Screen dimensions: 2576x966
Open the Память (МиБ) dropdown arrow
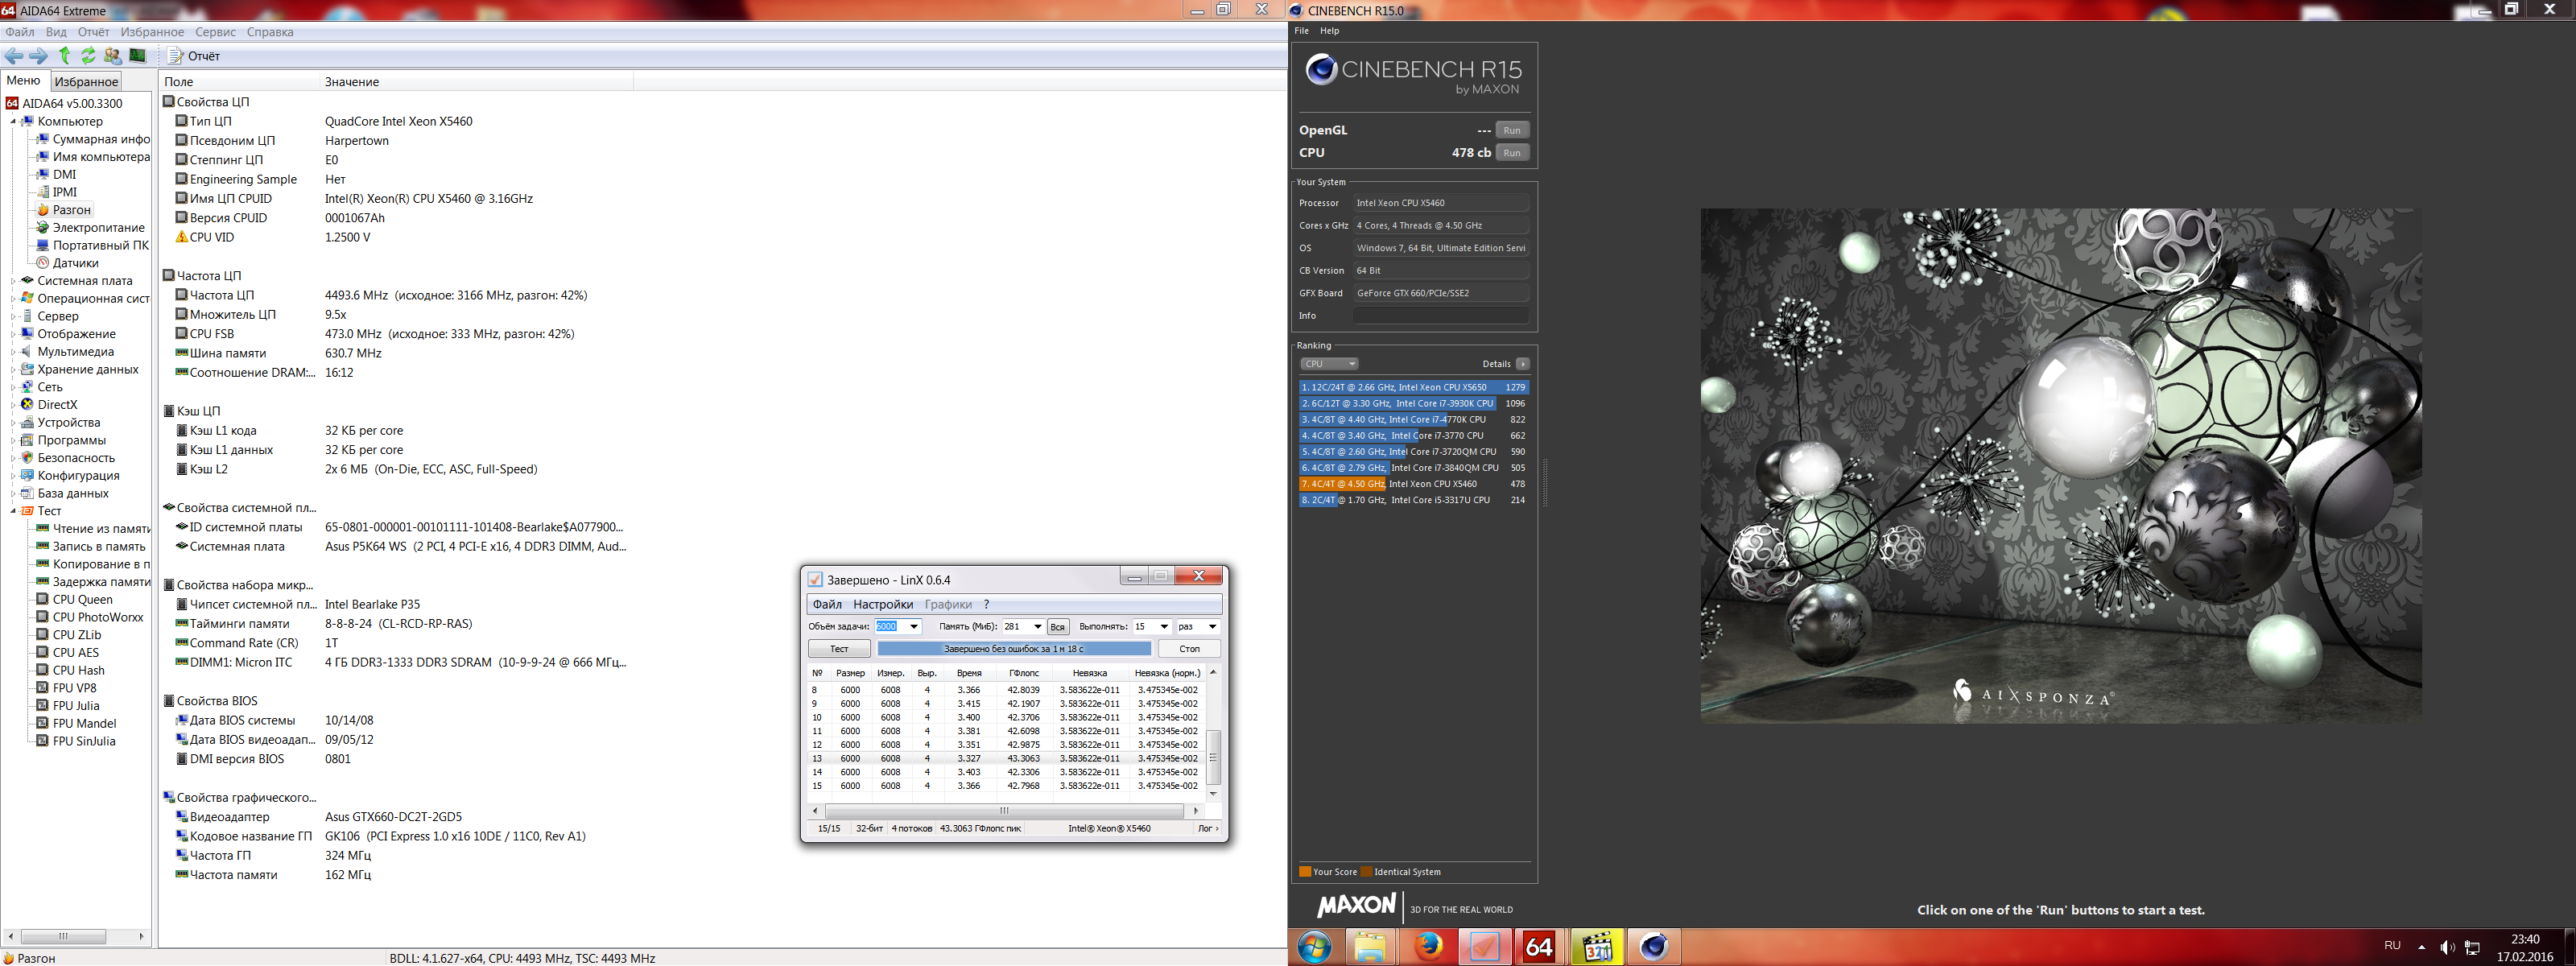click(1037, 627)
